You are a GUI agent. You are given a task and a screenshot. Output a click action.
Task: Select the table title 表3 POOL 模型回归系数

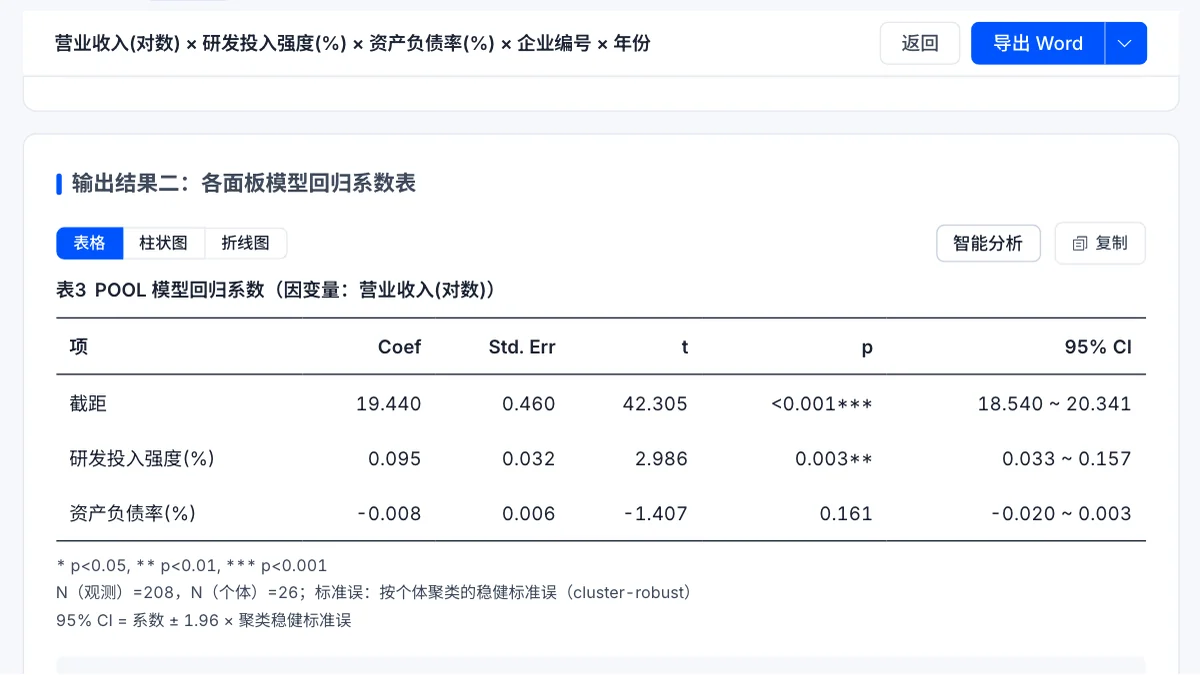pos(276,290)
